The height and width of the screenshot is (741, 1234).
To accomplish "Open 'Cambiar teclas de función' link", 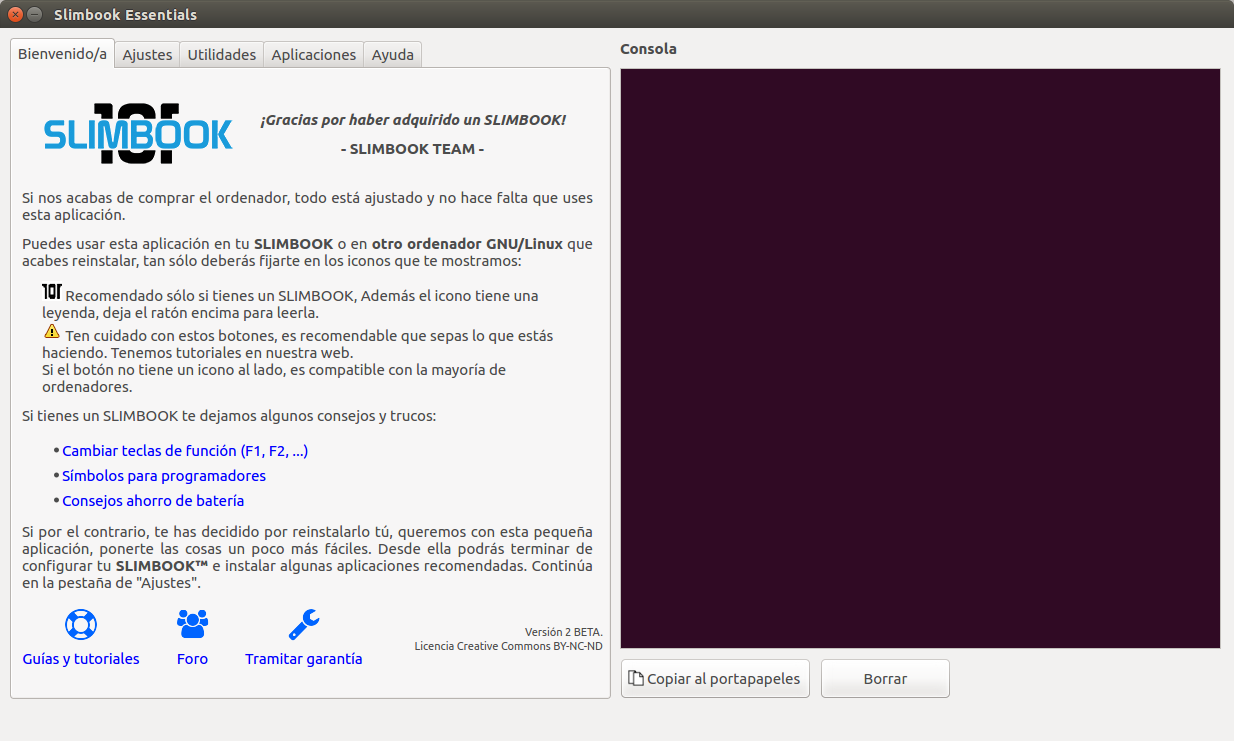I will (185, 451).
